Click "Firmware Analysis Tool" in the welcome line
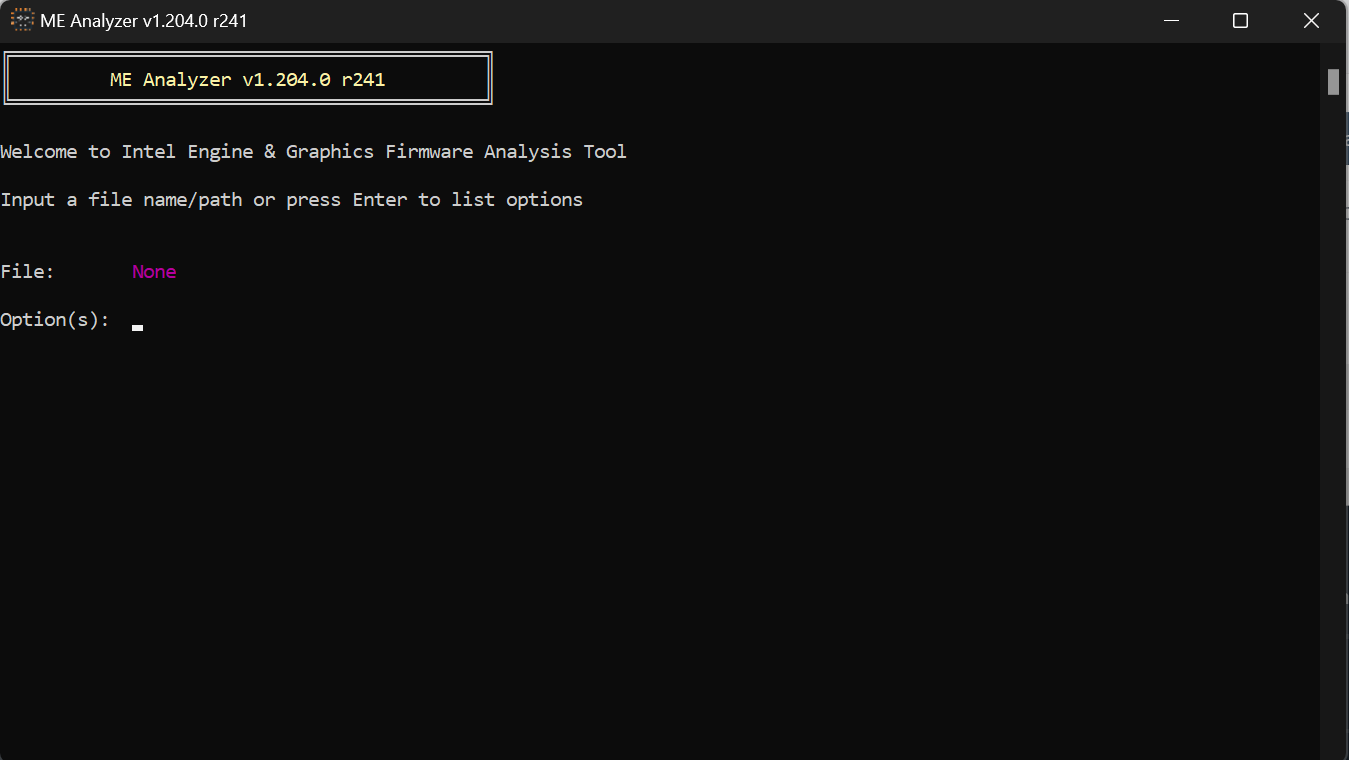The width and height of the screenshot is (1349, 760). [x=506, y=152]
